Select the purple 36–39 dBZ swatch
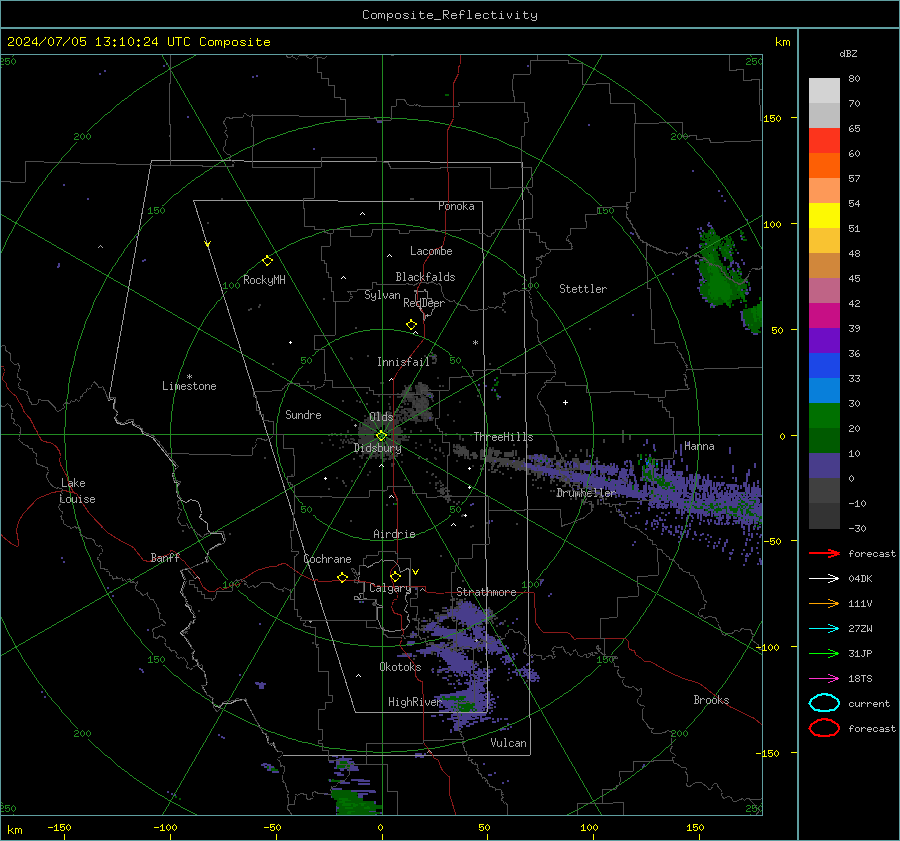 (824, 341)
